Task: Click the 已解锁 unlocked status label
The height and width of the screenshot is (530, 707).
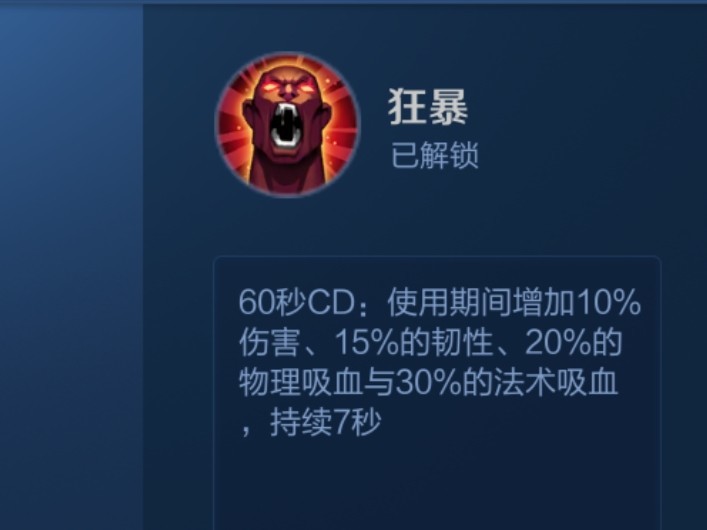Action: pyautogui.click(x=434, y=156)
